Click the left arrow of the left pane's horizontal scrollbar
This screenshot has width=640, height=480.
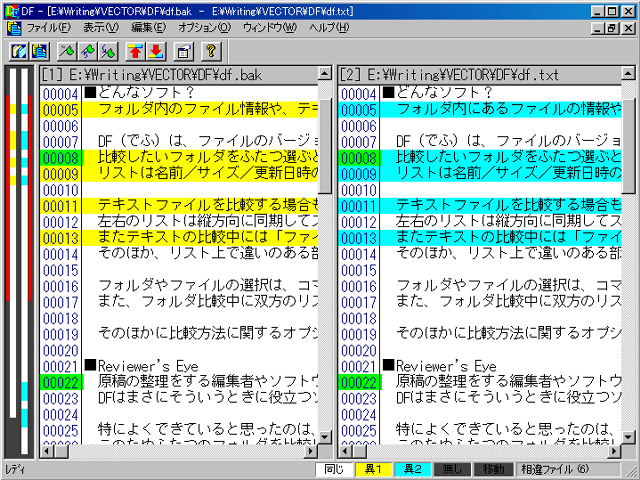(x=47, y=451)
